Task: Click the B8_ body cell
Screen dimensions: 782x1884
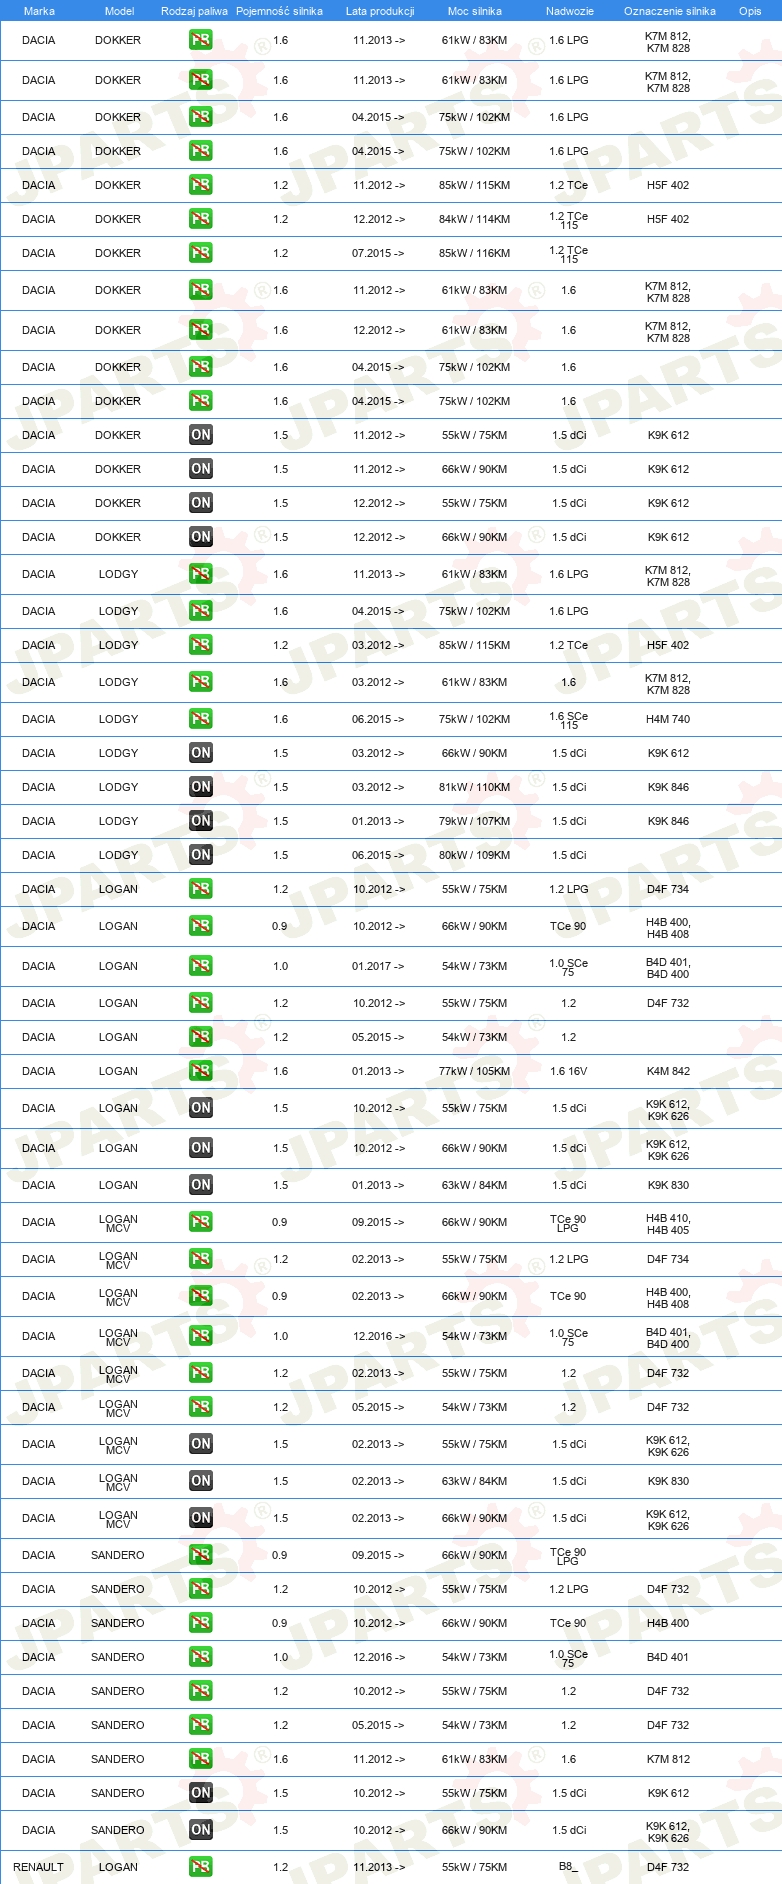Action: [568, 1867]
